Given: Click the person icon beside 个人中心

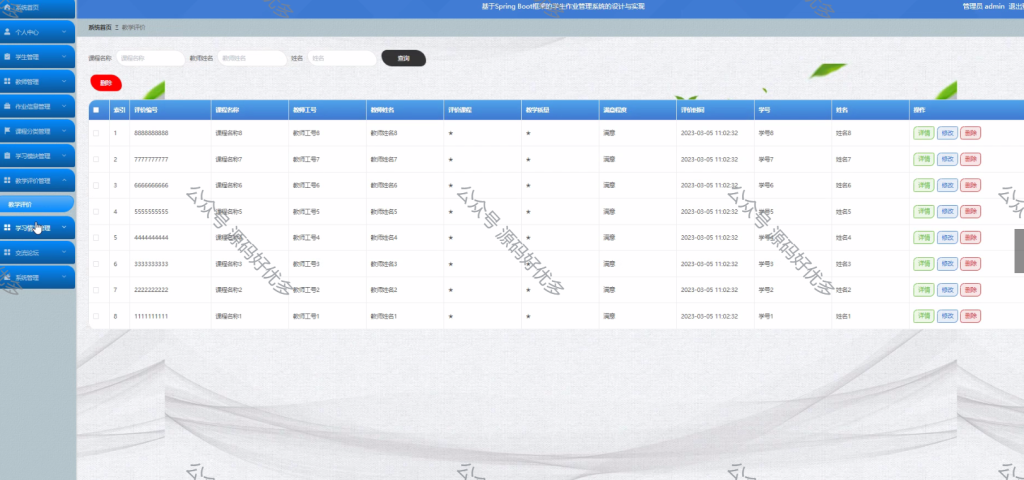Looking at the screenshot, I should pyautogui.click(x=7, y=31).
